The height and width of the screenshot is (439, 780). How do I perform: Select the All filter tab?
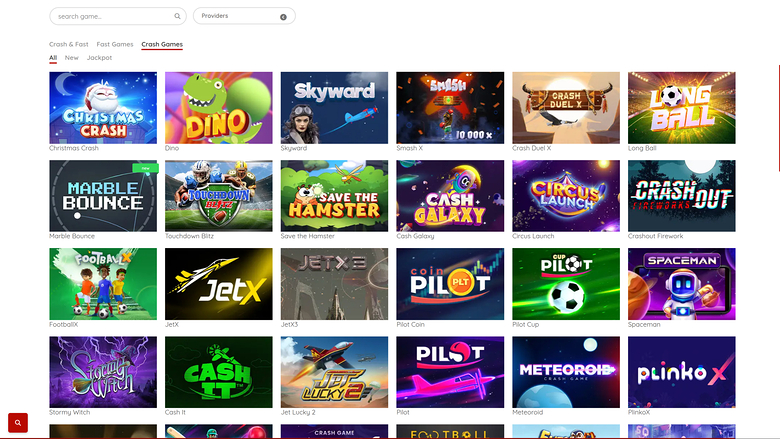[x=53, y=58]
